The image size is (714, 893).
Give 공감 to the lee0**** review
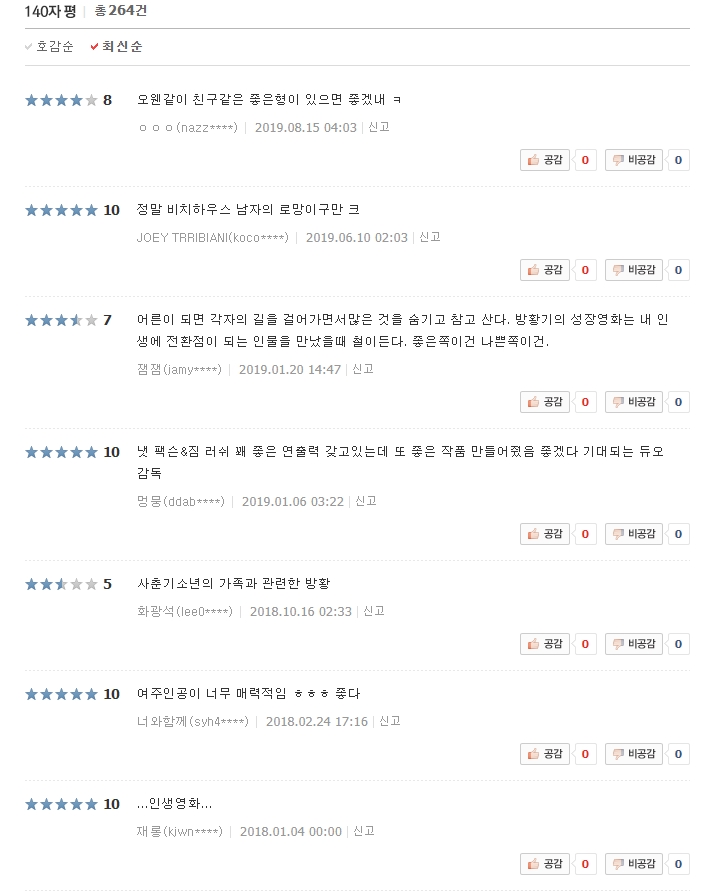point(545,644)
